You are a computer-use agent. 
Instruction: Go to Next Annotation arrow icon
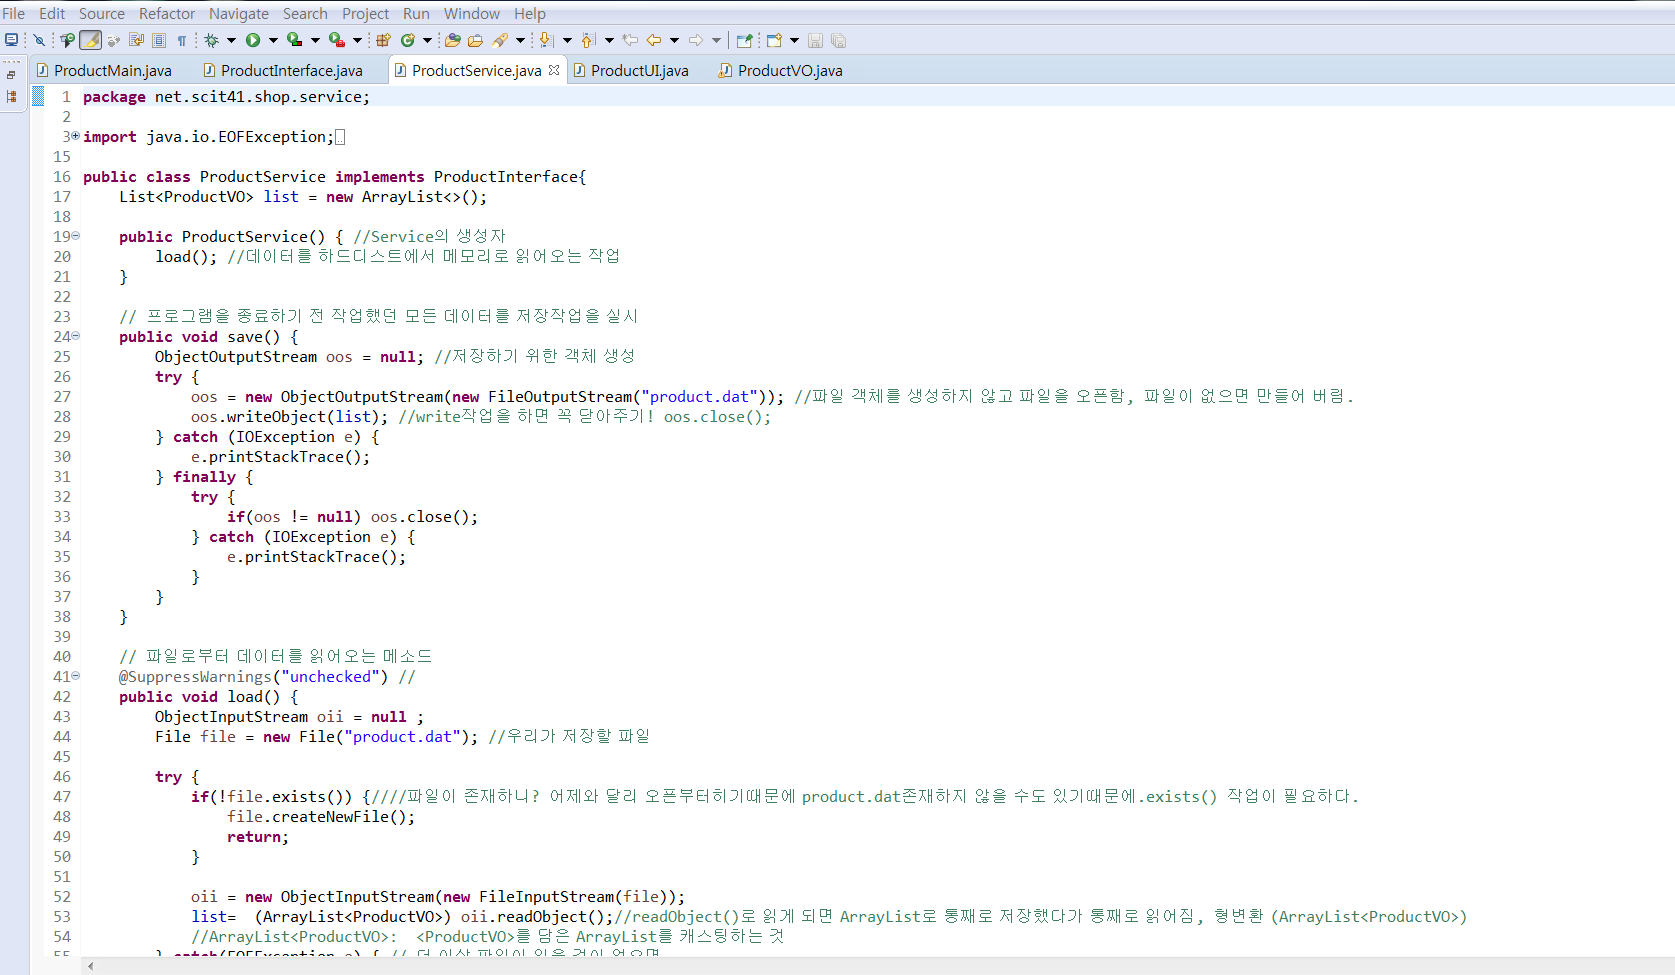[x=545, y=40]
